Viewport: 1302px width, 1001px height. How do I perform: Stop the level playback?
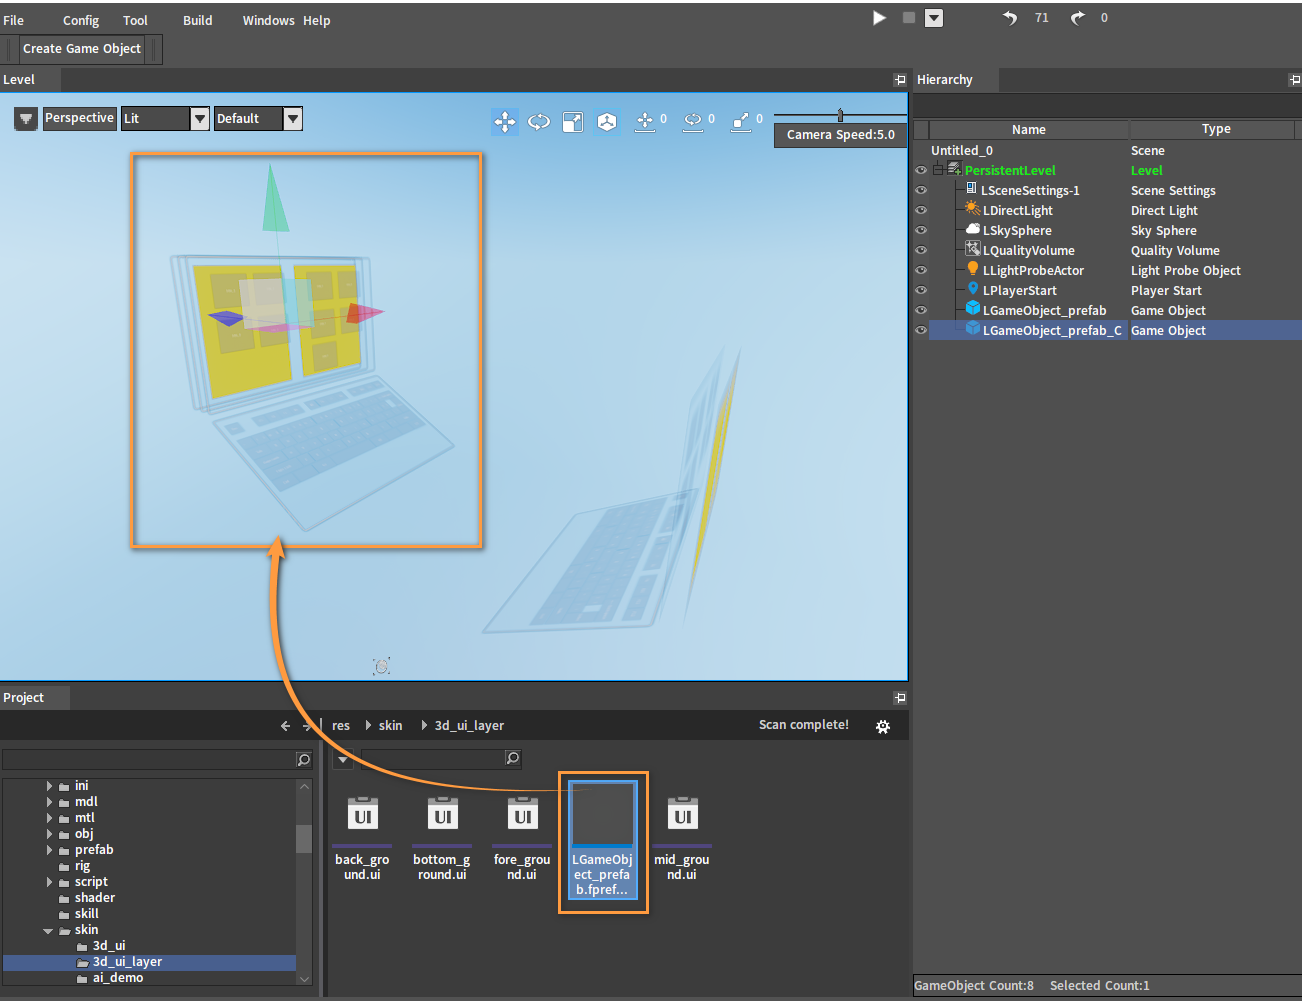pos(909,18)
